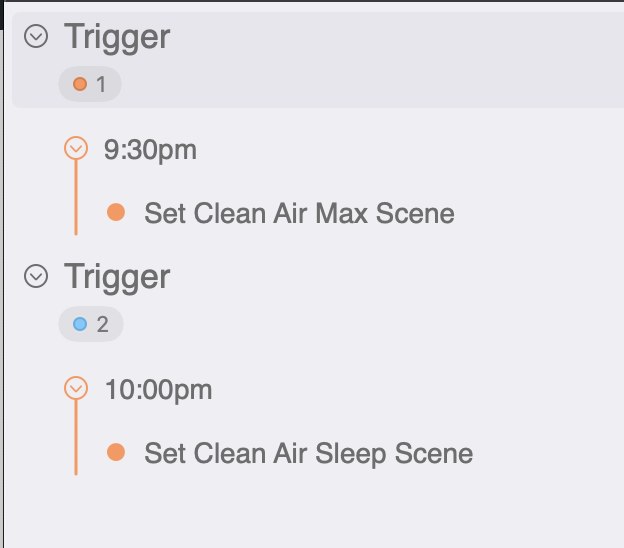Screen dimensions: 624x548
Task: Click orange bullet beside Set Clean Air Max Scene
Action: pos(116,212)
